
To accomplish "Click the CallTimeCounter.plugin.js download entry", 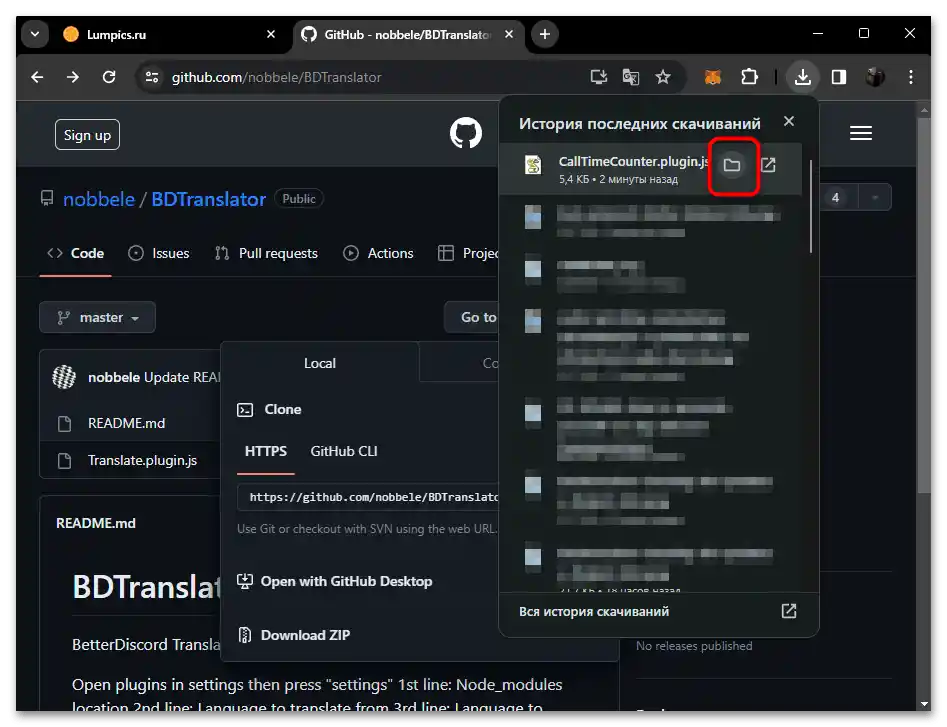I will coord(650,169).
